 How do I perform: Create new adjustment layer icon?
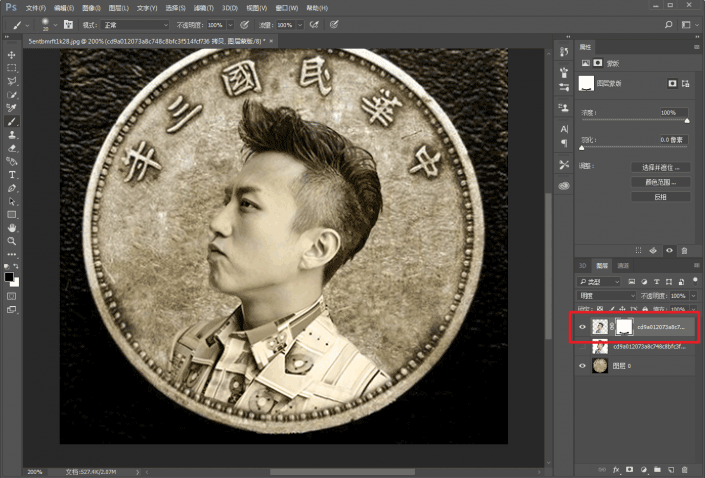tap(643, 469)
